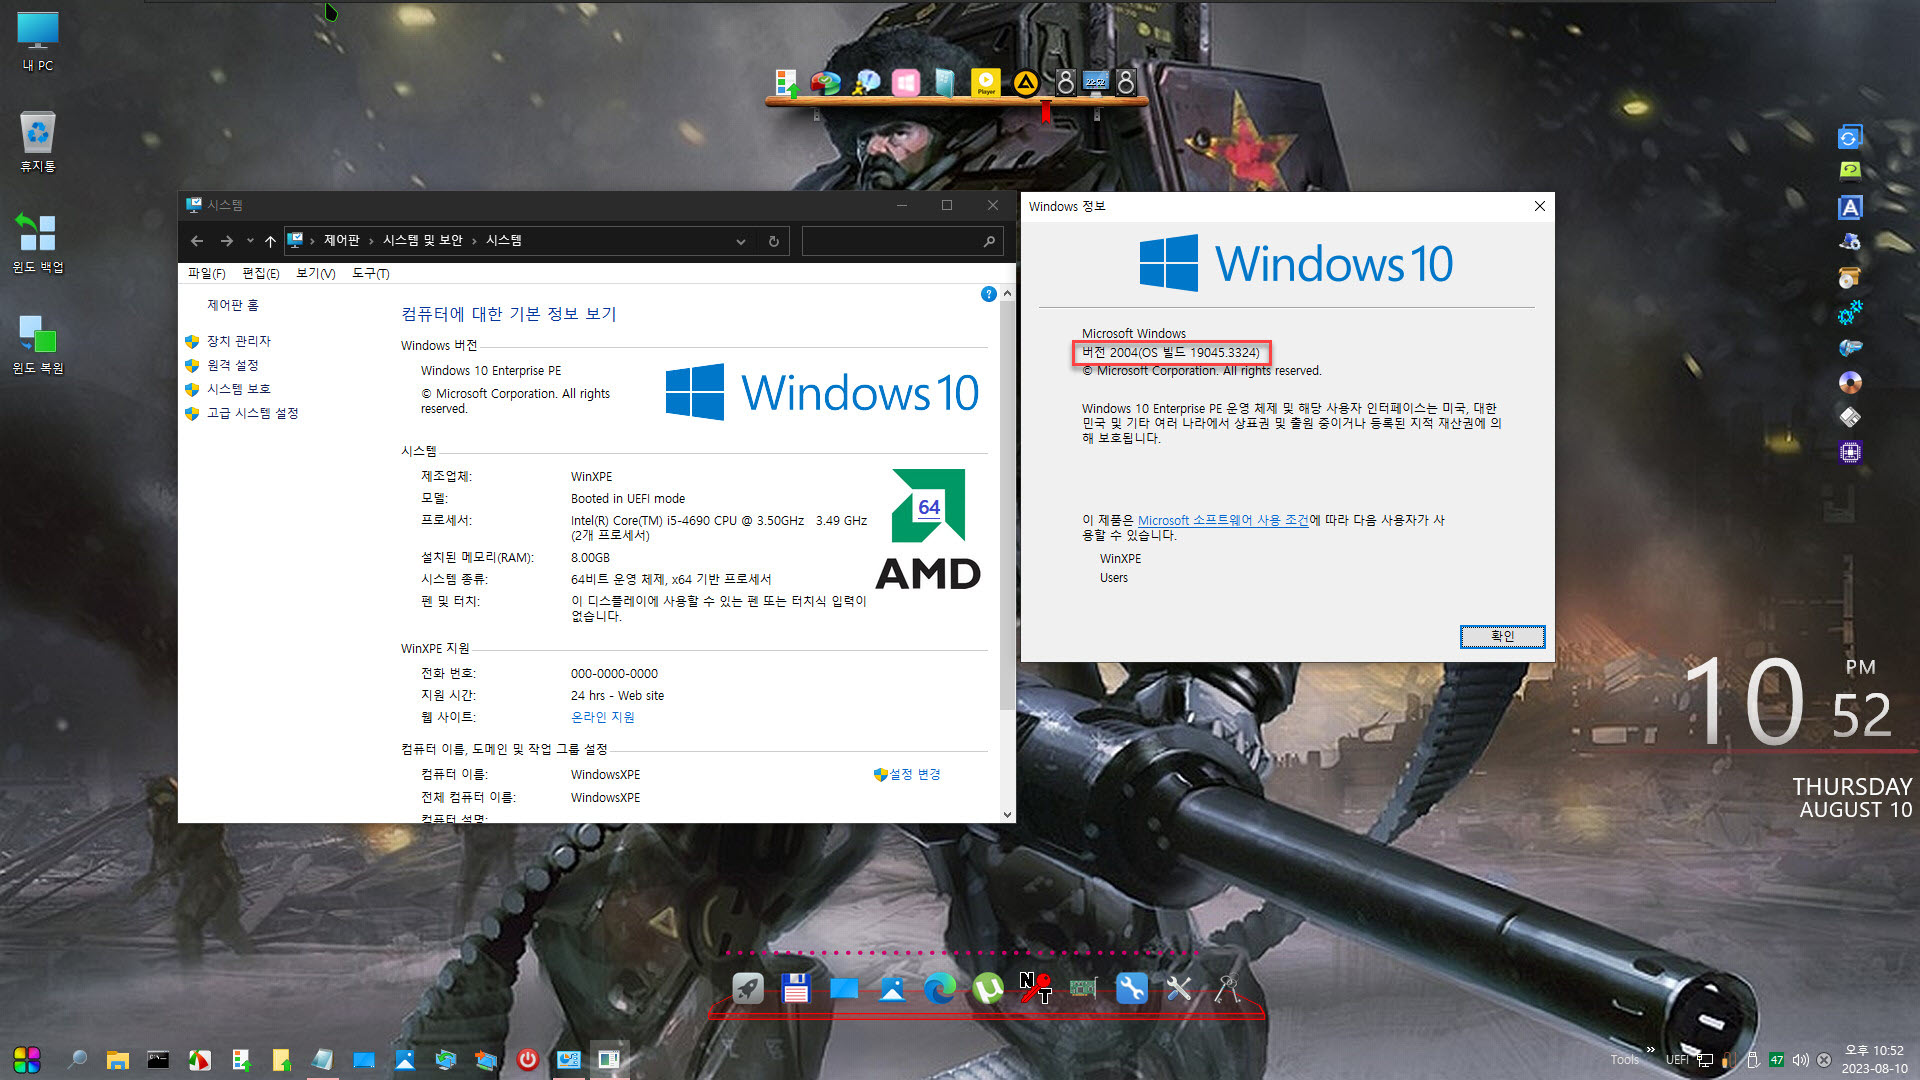Open 시스템 보호 from the sidebar

(238, 389)
